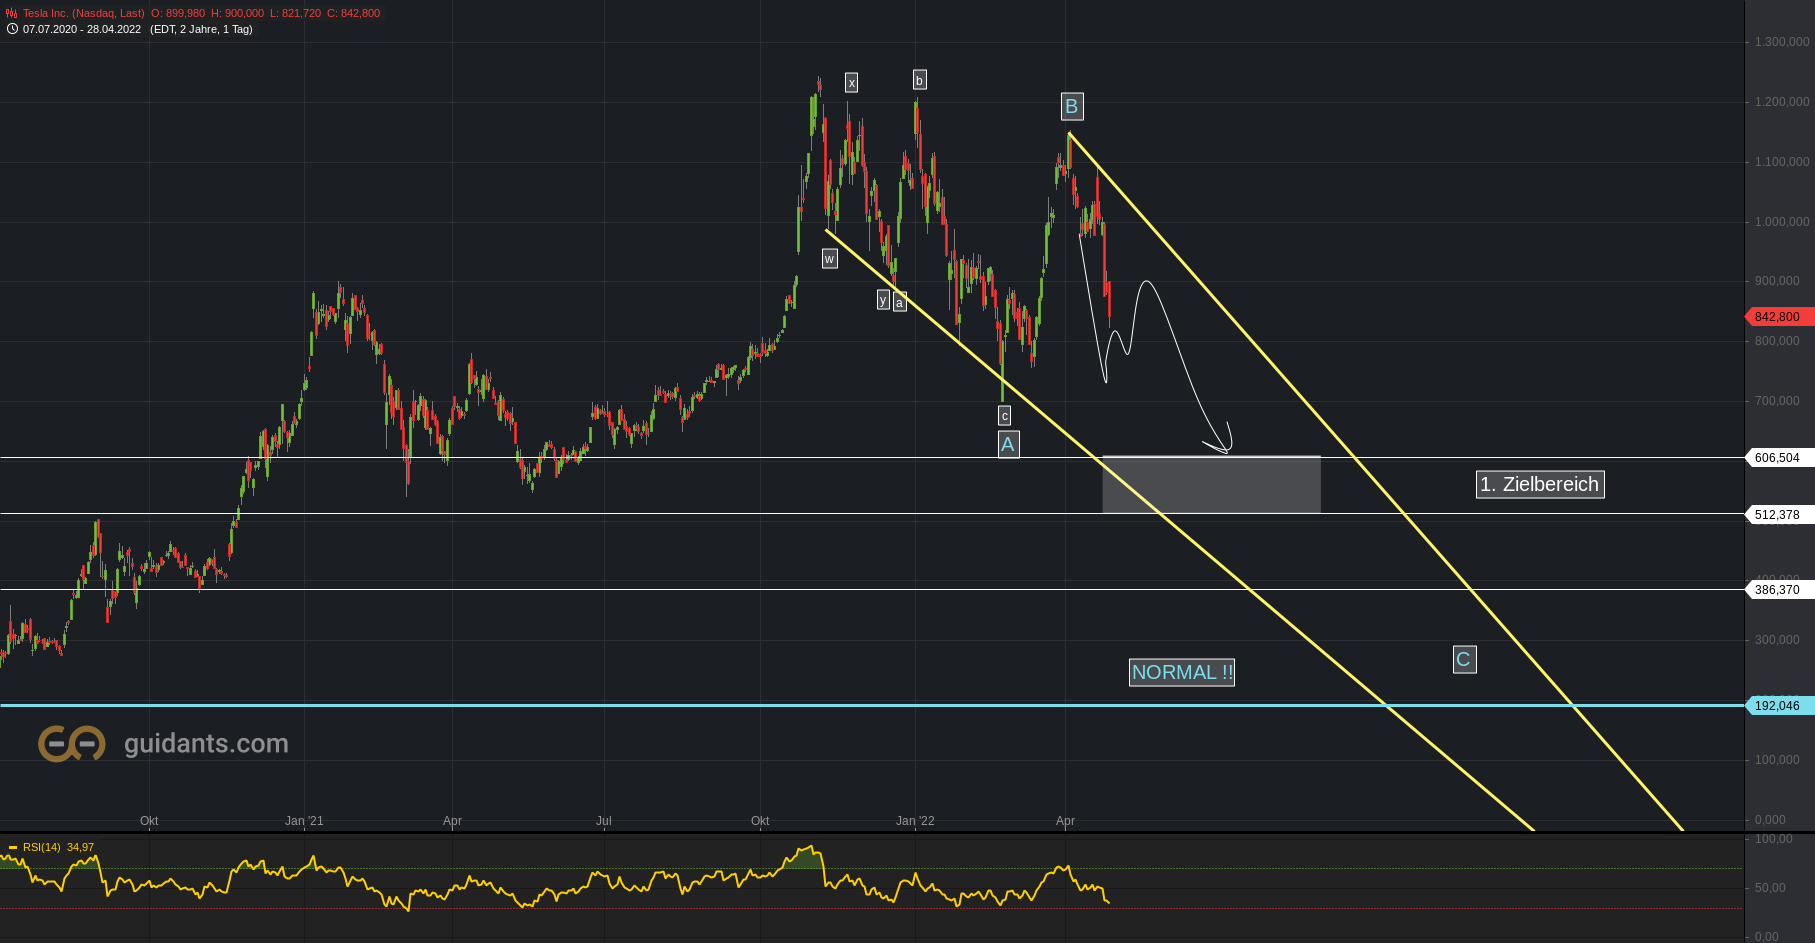
Task: Click the yellow RSI legend marker
Action: [x=14, y=847]
